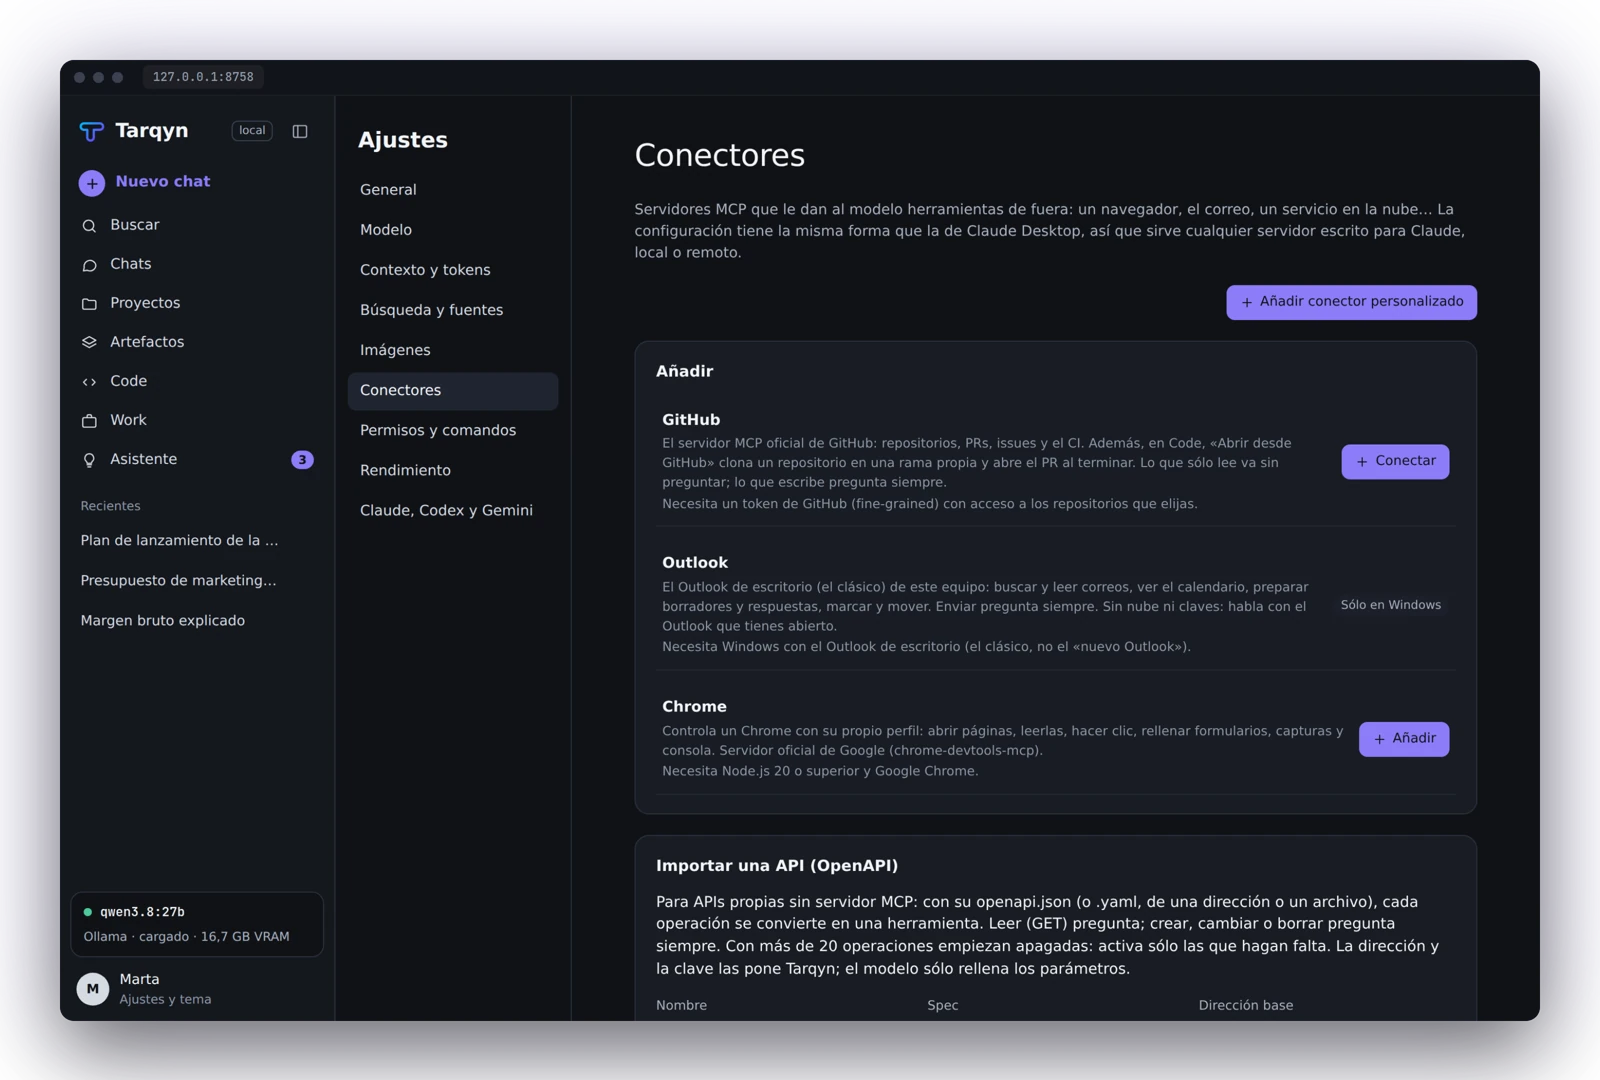Open Claude, Codex y Gemini settings
1600x1080 pixels.
click(453, 510)
